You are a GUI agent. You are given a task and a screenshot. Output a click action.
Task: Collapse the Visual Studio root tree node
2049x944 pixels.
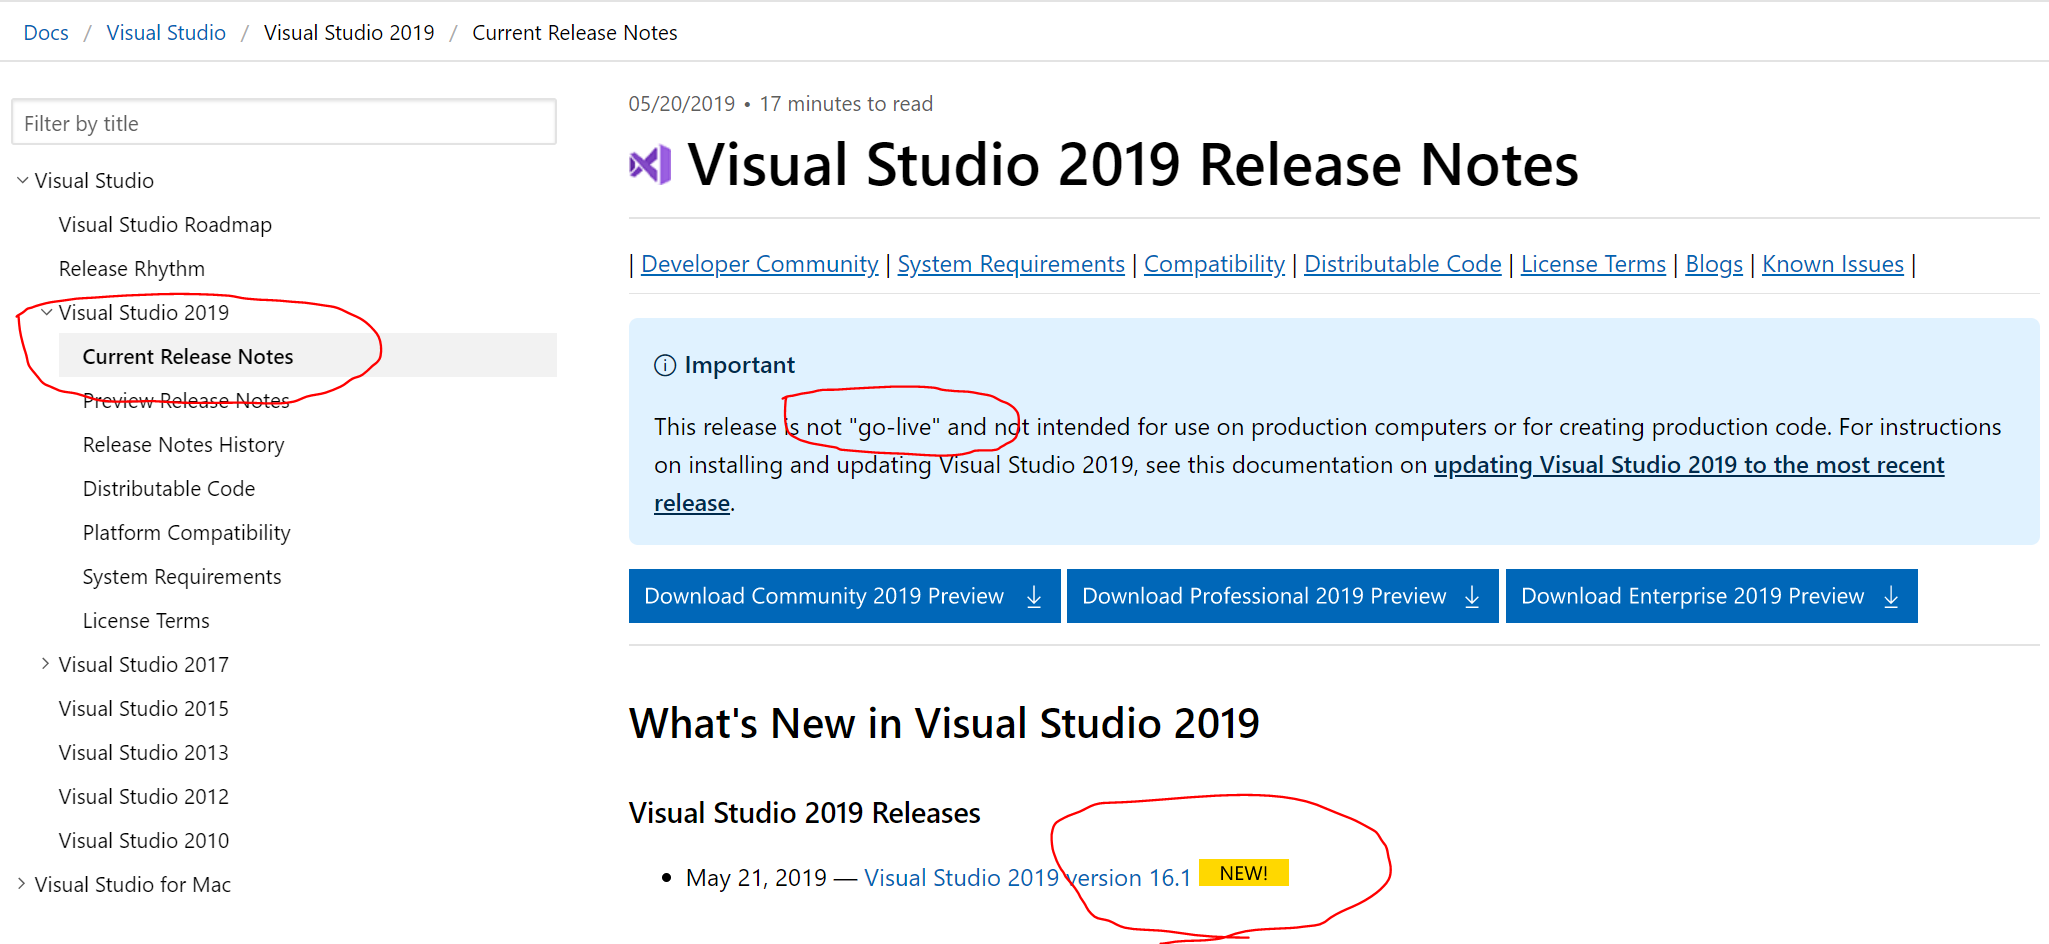click(x=22, y=180)
